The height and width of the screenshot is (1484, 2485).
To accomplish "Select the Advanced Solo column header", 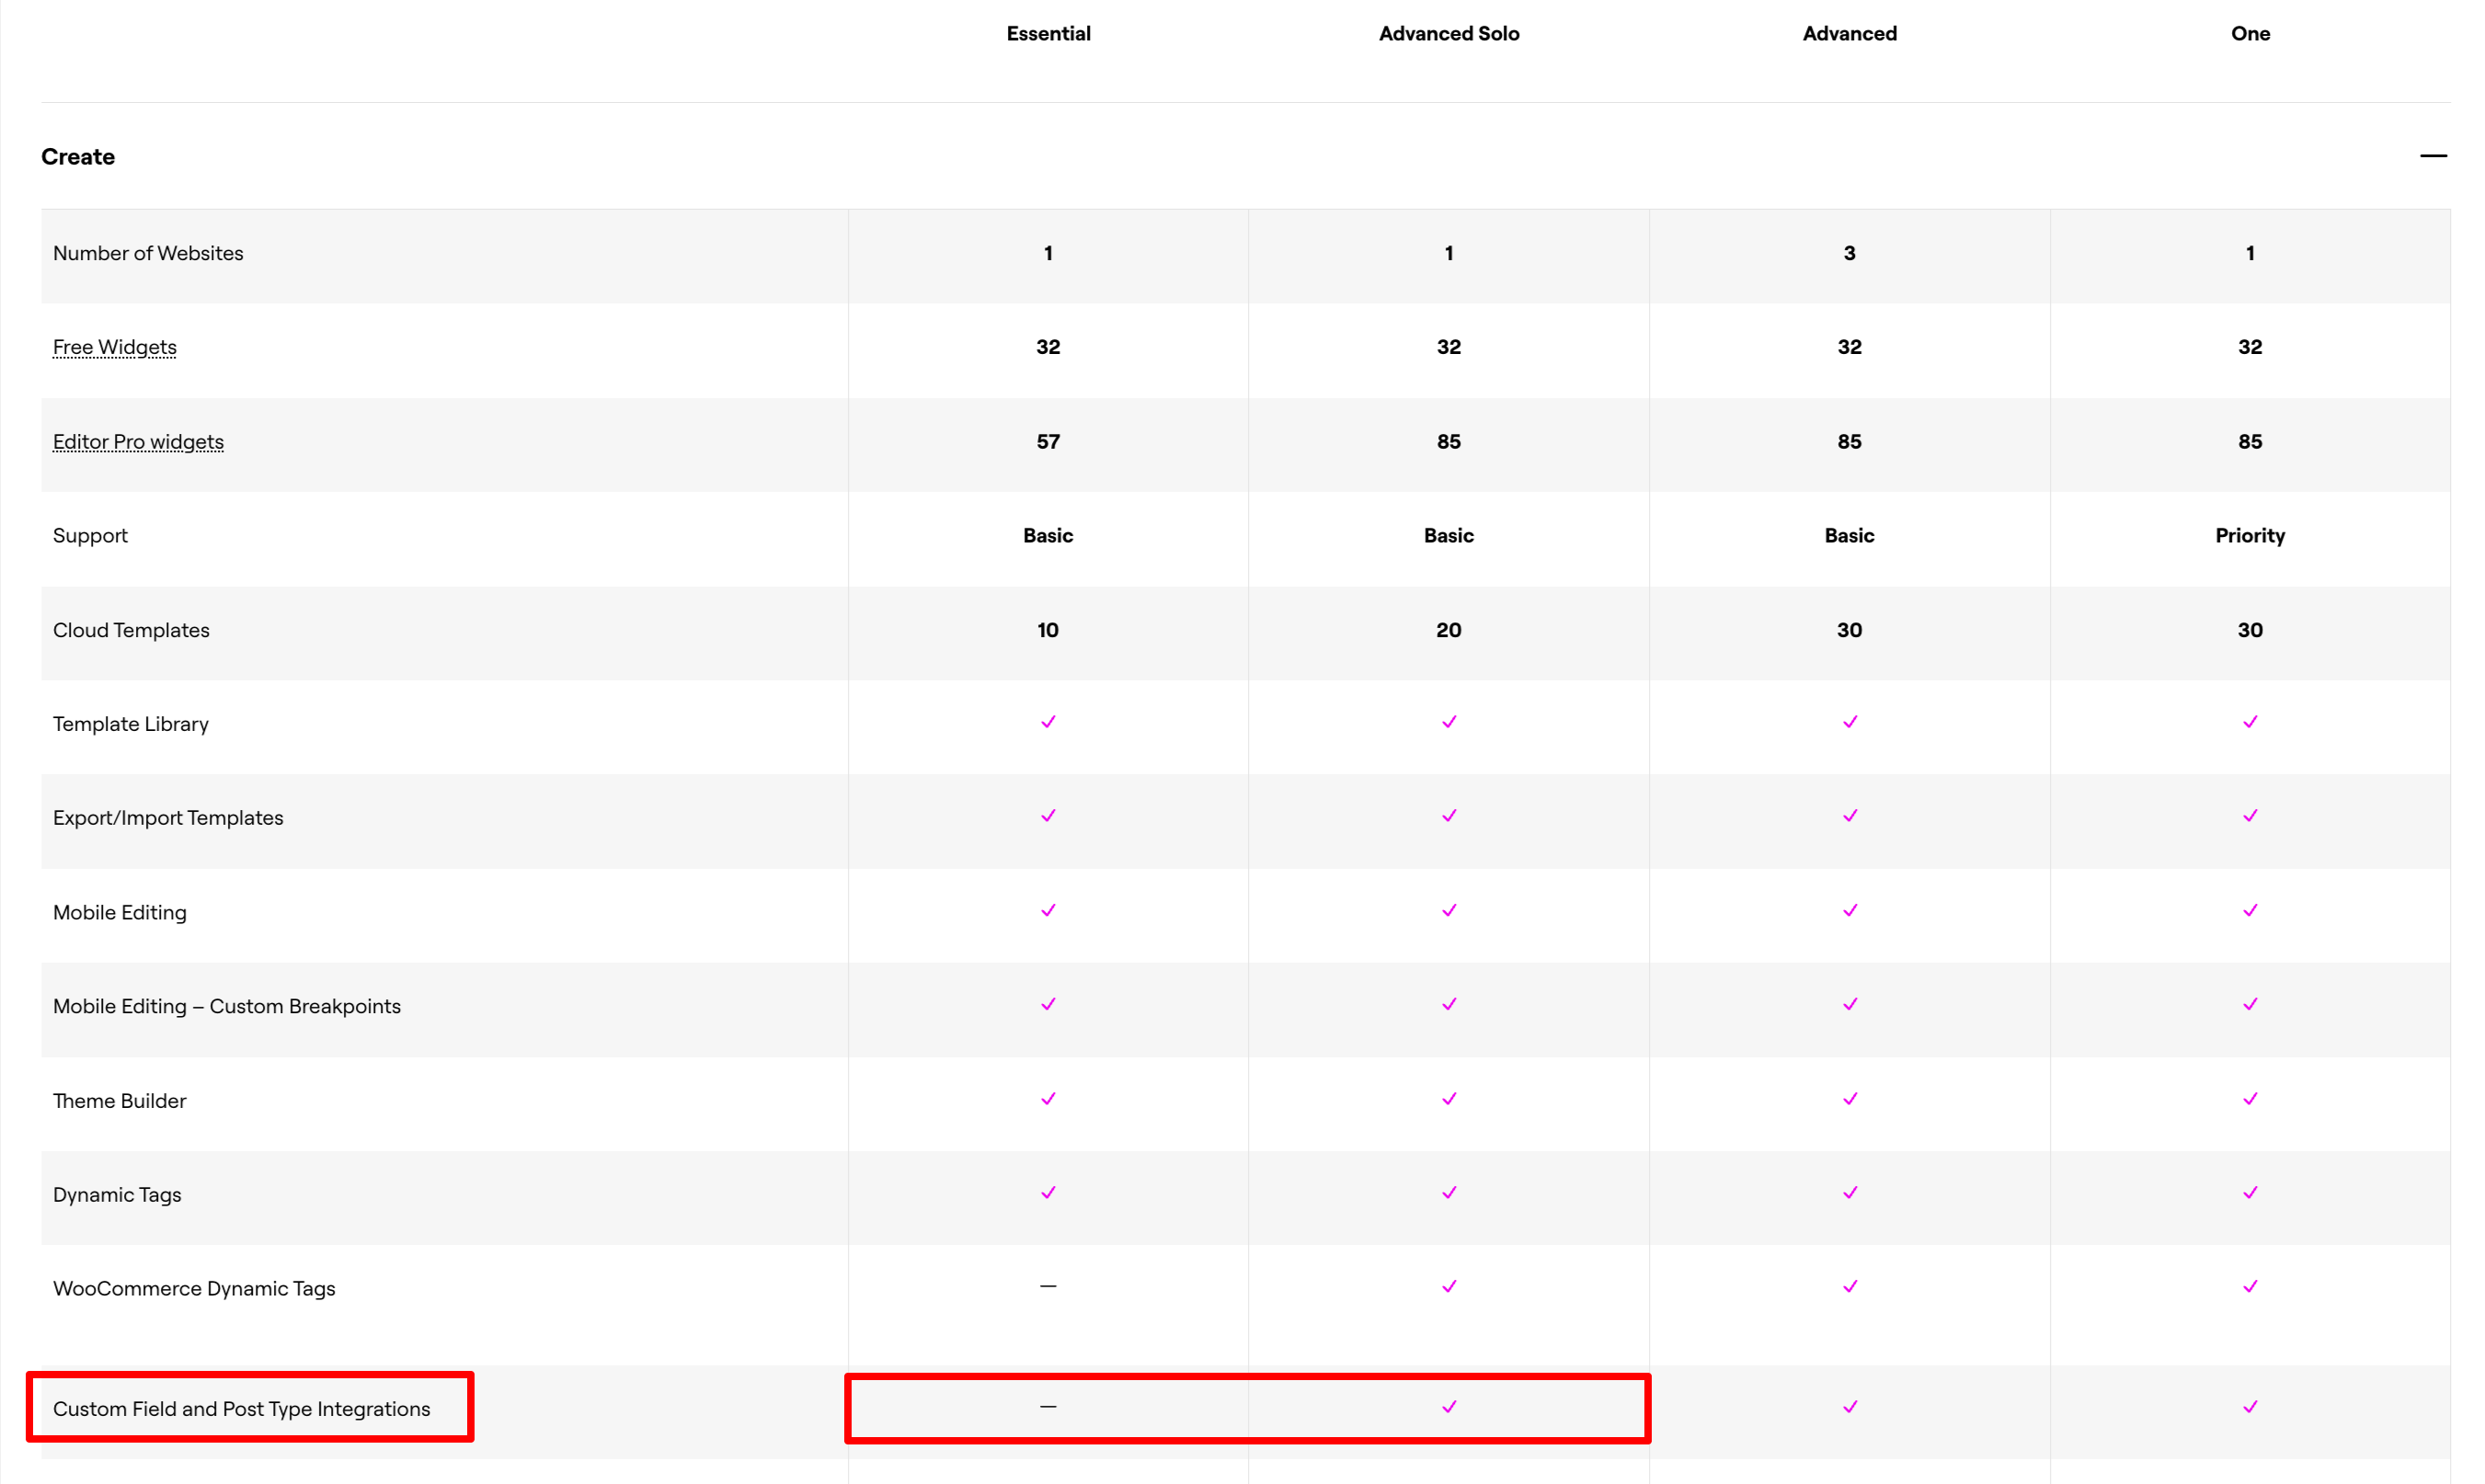I will click(1448, 33).
